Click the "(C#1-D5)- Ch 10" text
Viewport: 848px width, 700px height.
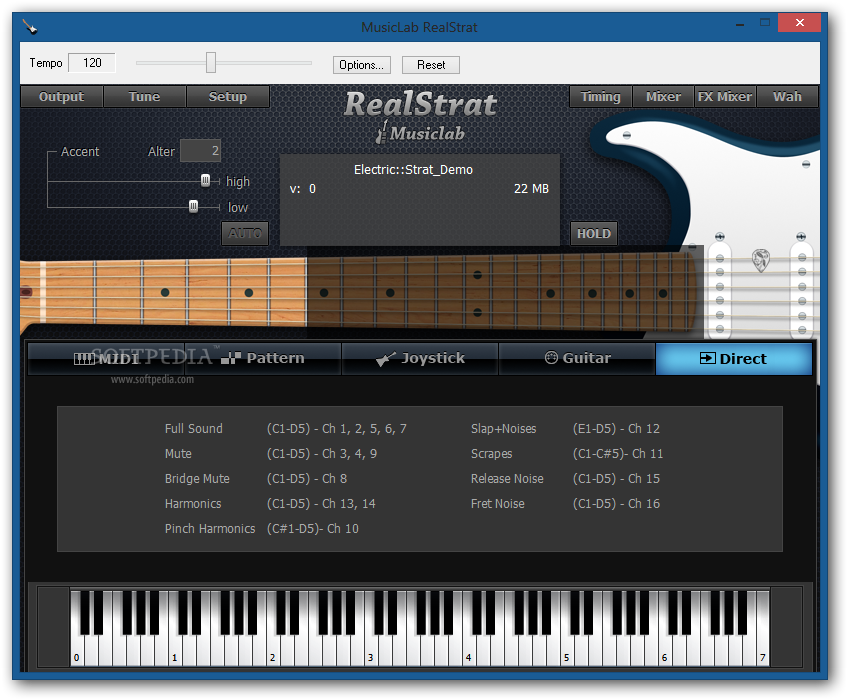coord(313,529)
